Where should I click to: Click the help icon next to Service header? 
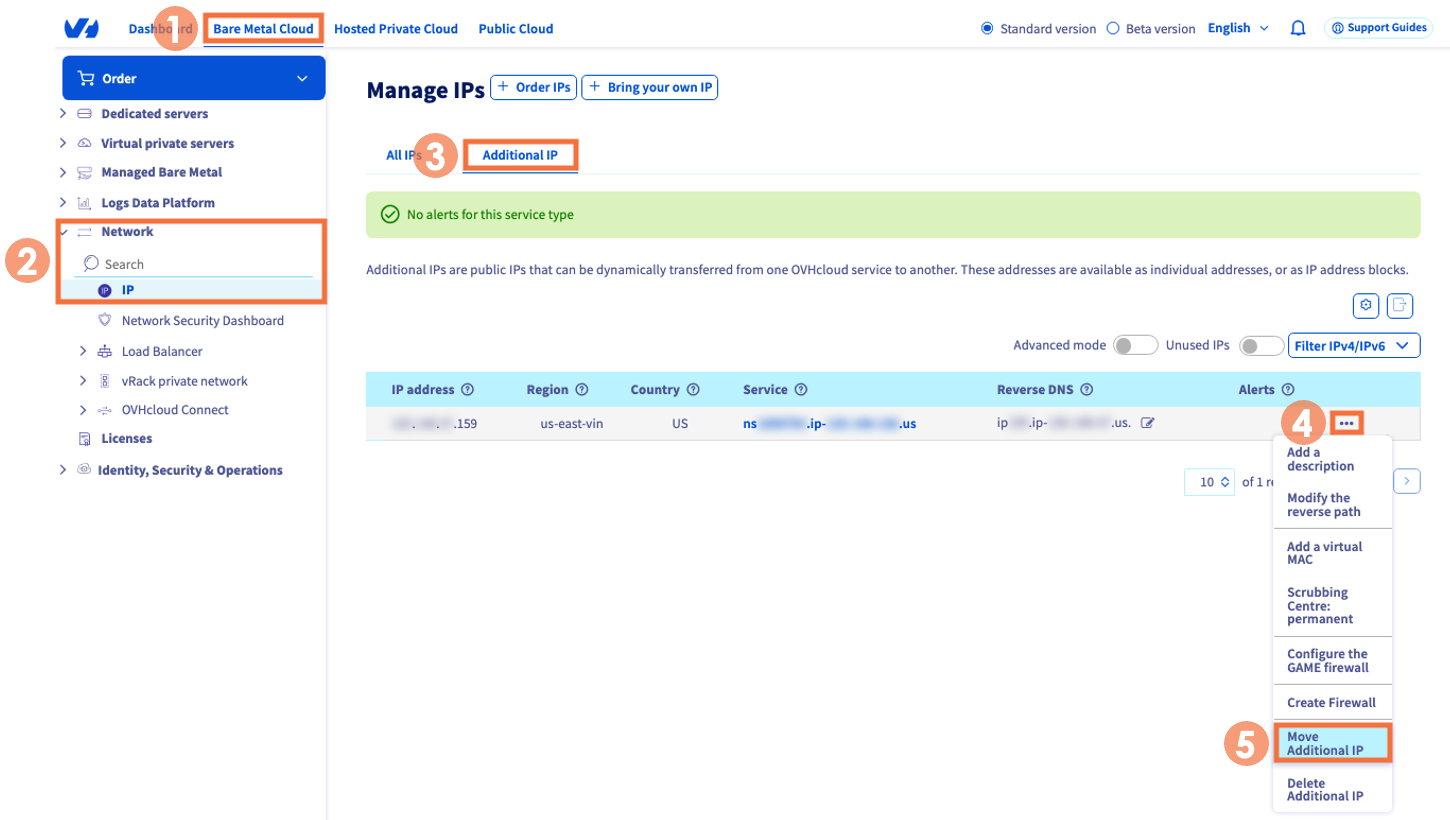[801, 390]
